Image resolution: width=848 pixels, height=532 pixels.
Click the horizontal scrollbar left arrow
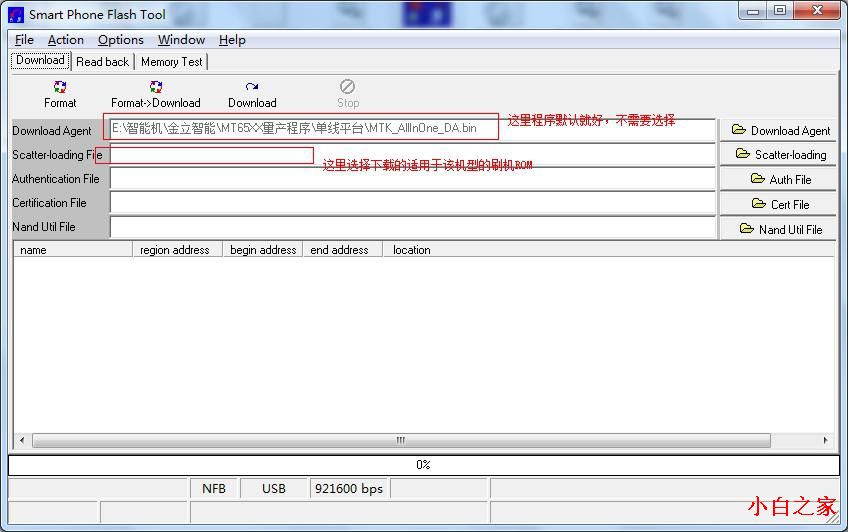point(22,440)
